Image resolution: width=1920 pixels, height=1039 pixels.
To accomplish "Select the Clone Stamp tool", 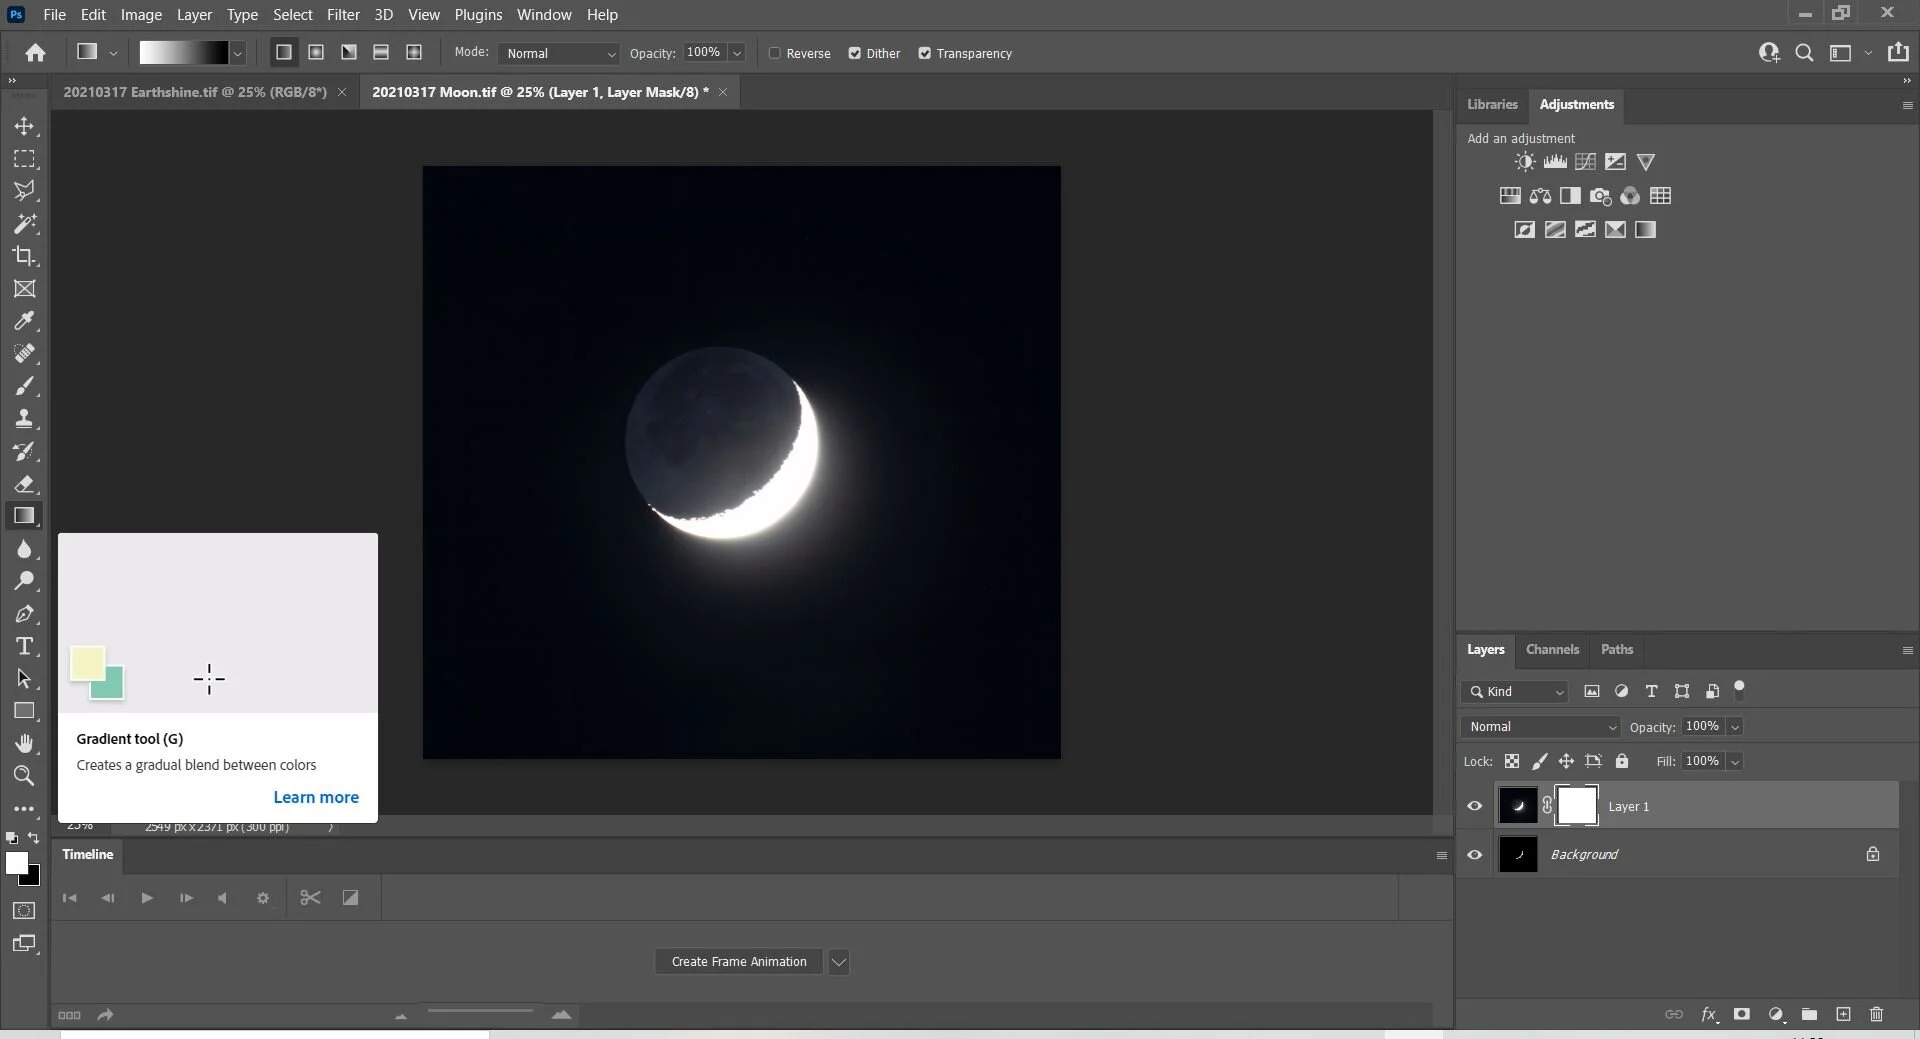I will [25, 419].
